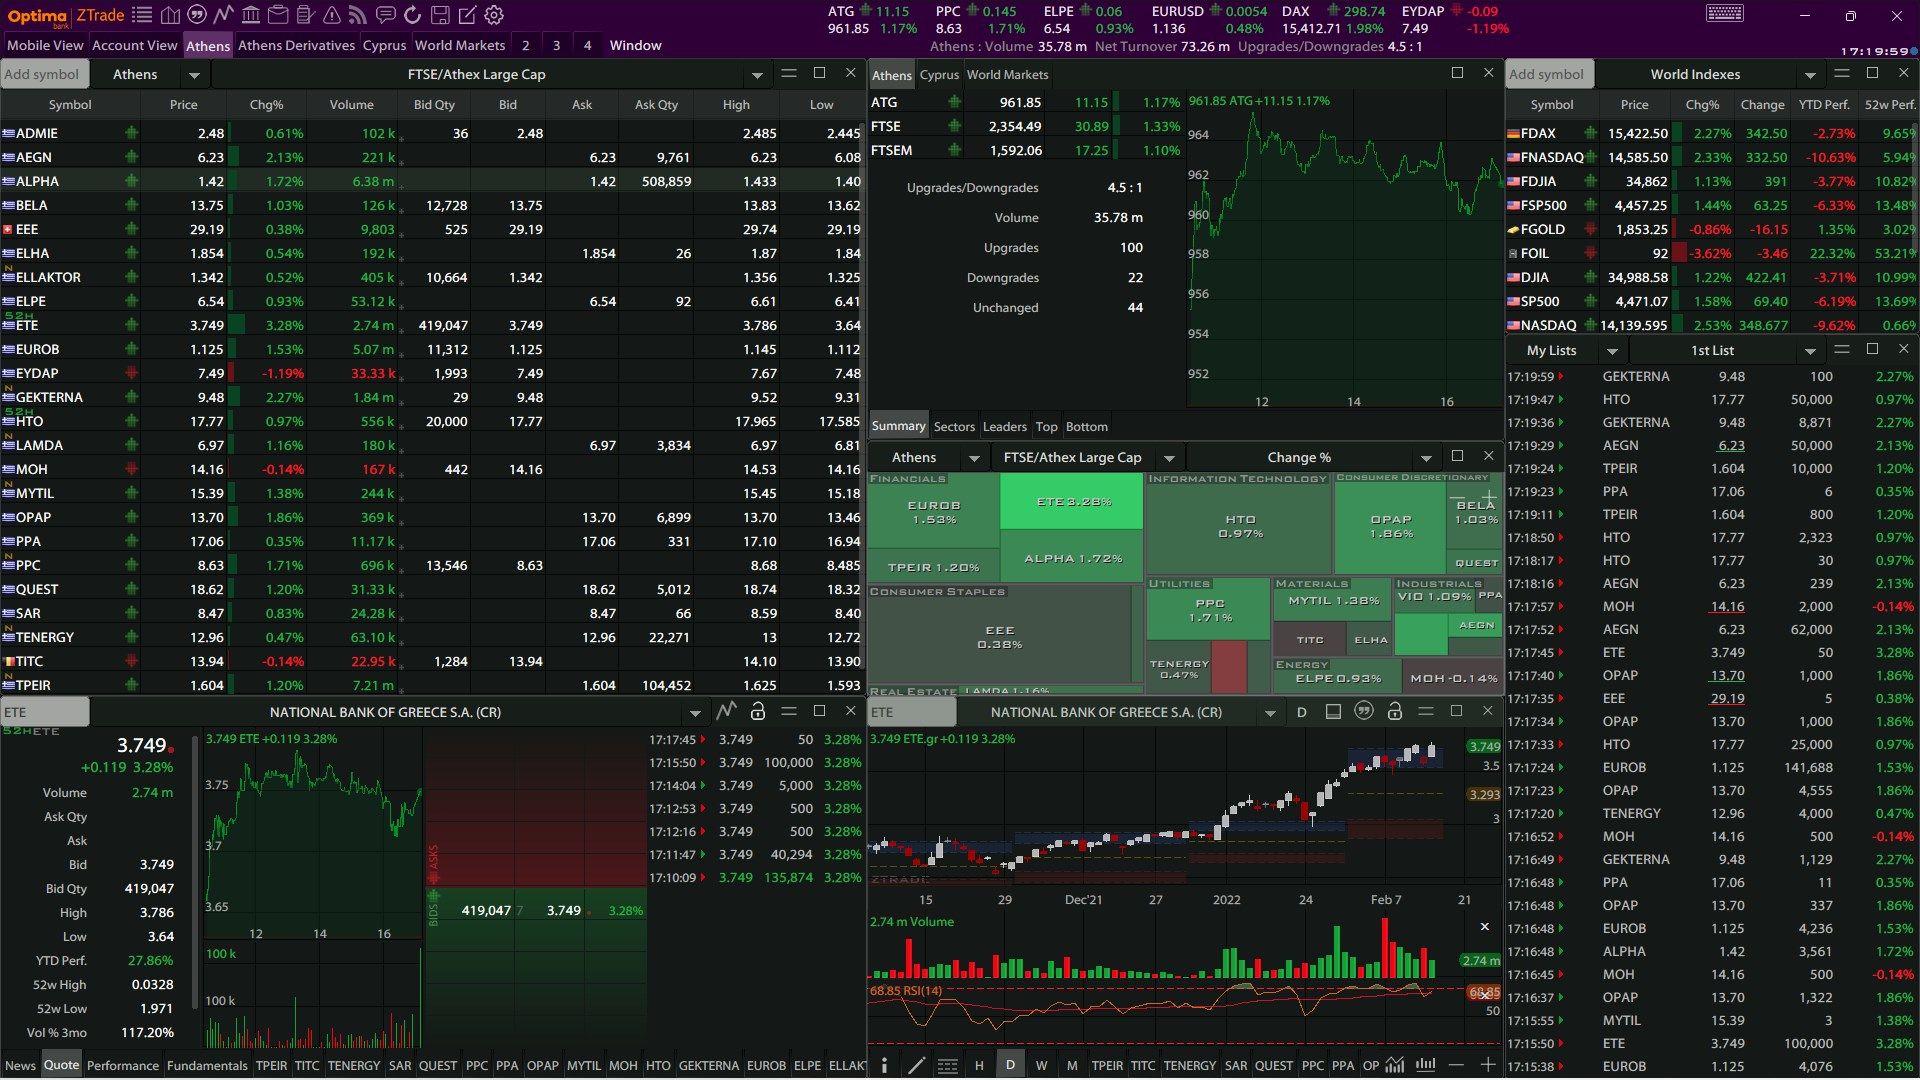Open Fundamentals tab in ETE quote panel
Viewport: 1920px width, 1080px height.
[x=207, y=1065]
